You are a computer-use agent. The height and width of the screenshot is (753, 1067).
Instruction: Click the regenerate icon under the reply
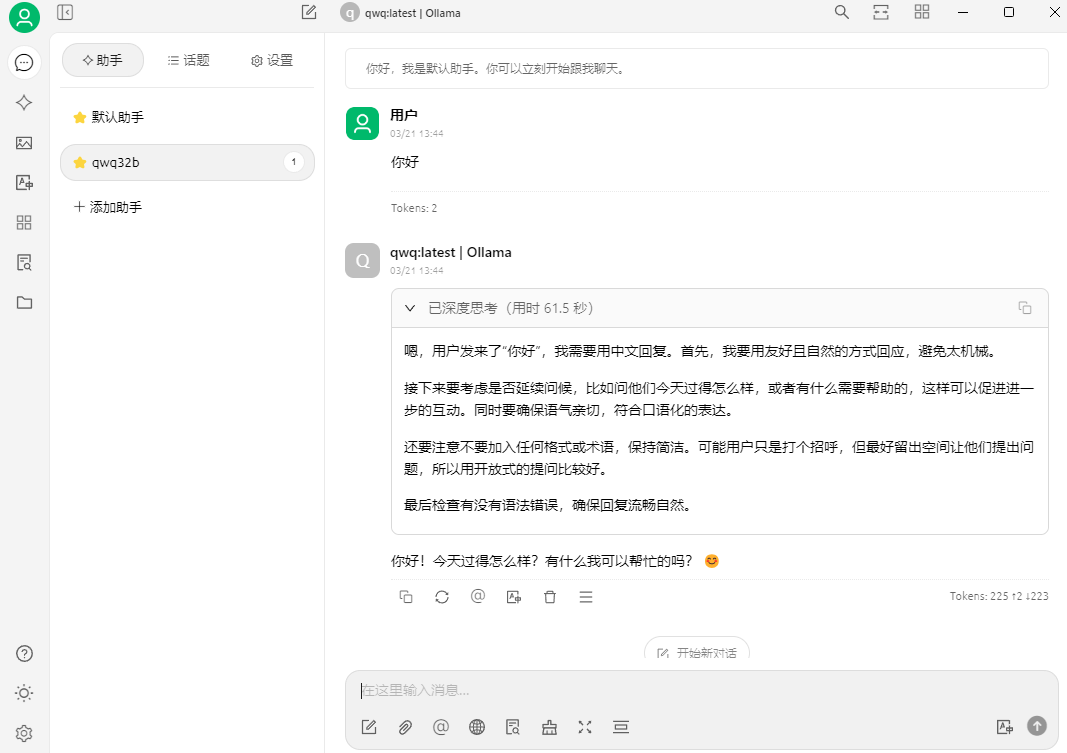[442, 597]
